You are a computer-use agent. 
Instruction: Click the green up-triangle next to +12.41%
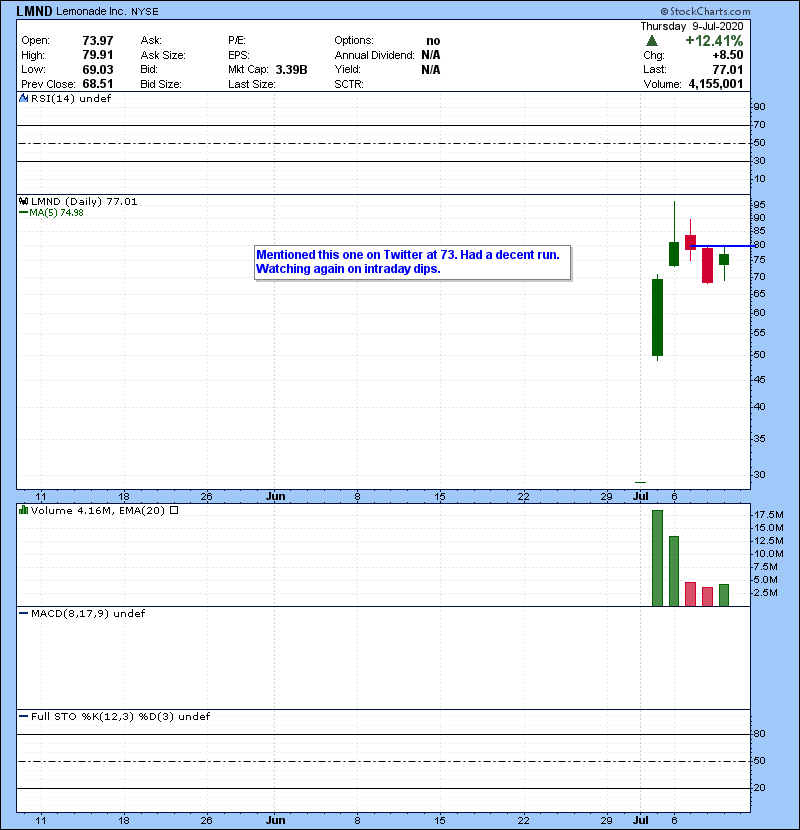pyautogui.click(x=652, y=41)
